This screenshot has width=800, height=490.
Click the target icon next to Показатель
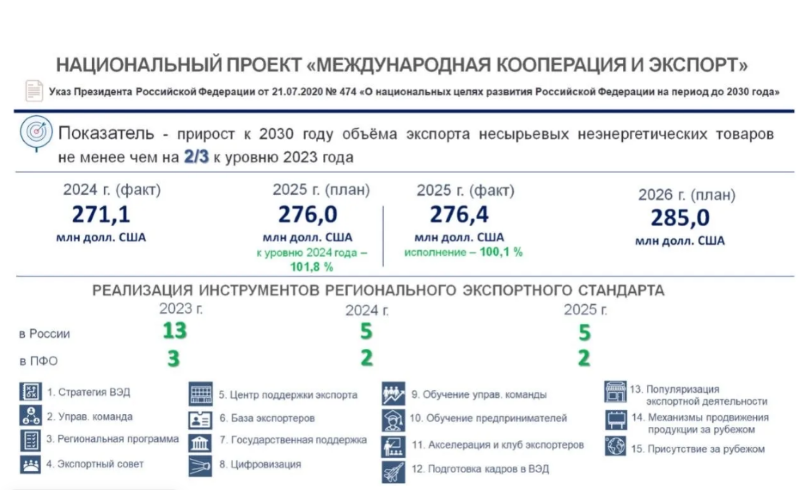(x=37, y=131)
